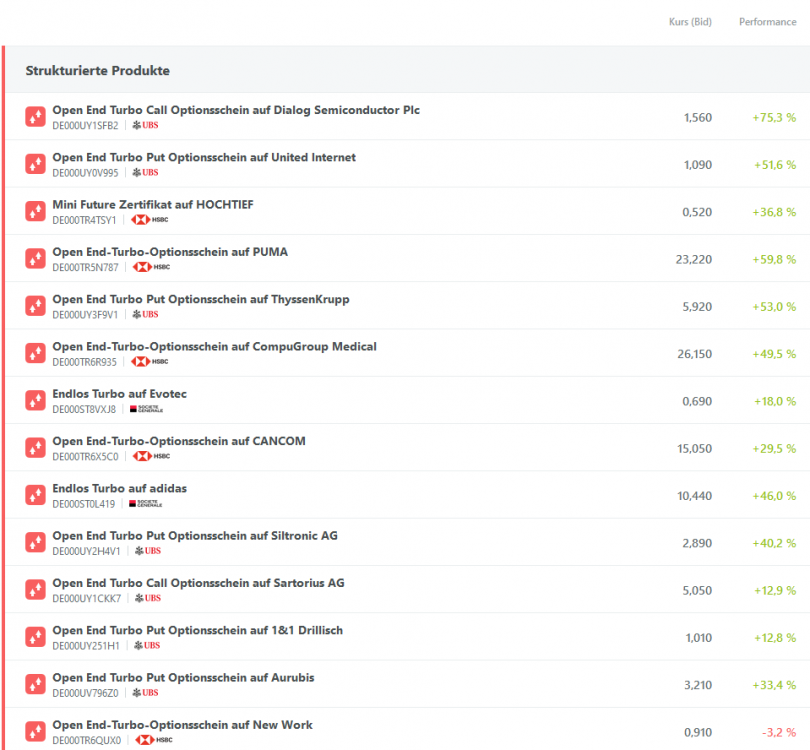Open Open End-Turbo-Optionsschein auf New Work
Image resolution: width=810 pixels, height=750 pixels.
182,725
